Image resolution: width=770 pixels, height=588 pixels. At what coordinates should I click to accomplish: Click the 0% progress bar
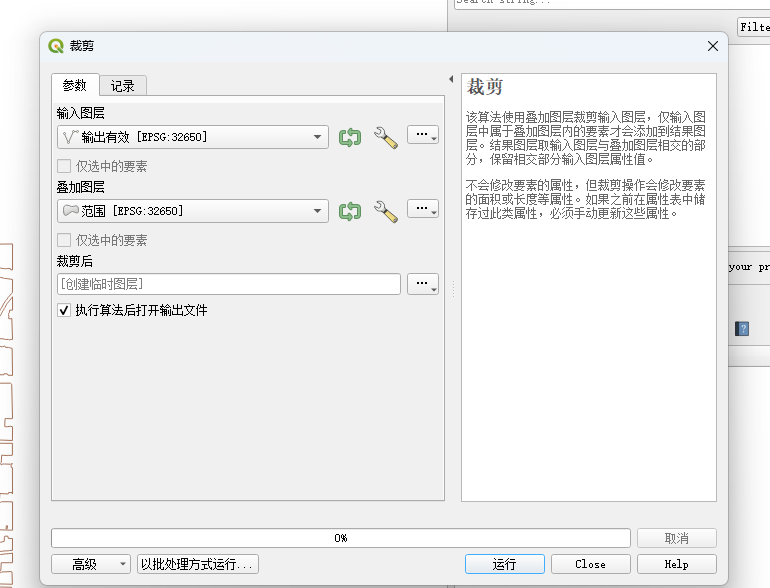point(340,538)
